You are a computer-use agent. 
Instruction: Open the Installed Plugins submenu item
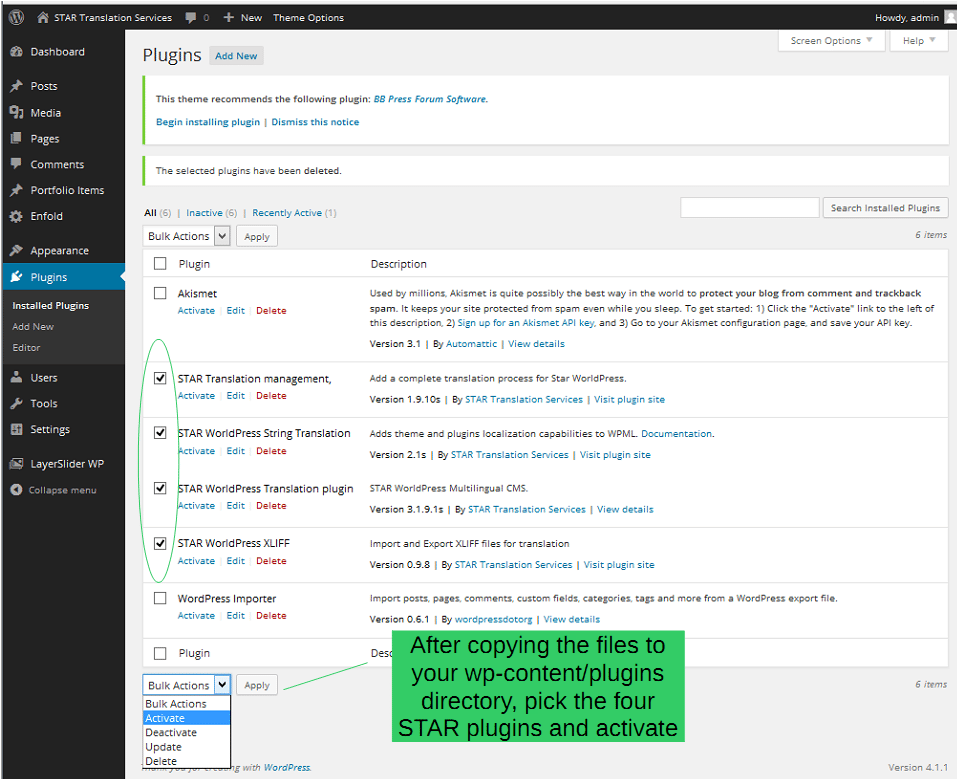(51, 306)
